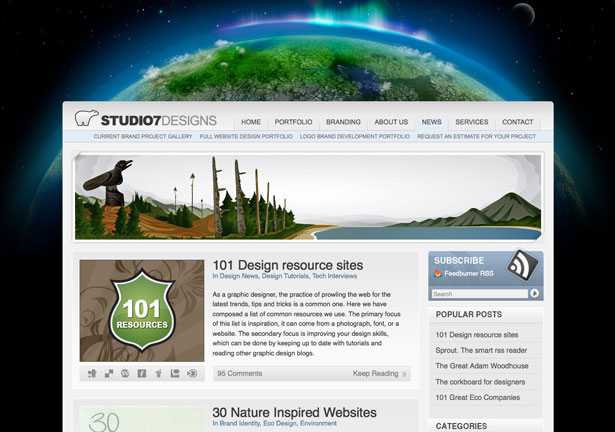The height and width of the screenshot is (432, 615).
Task: Bookmark post with the Delicious icon
Action: point(109,374)
